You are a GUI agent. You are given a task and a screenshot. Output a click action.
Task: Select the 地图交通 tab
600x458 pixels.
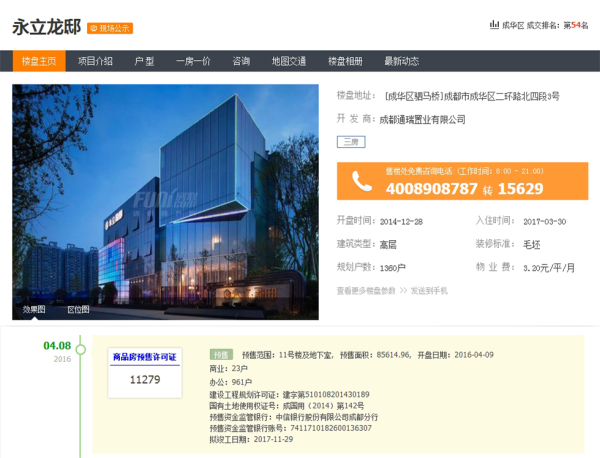[288, 61]
